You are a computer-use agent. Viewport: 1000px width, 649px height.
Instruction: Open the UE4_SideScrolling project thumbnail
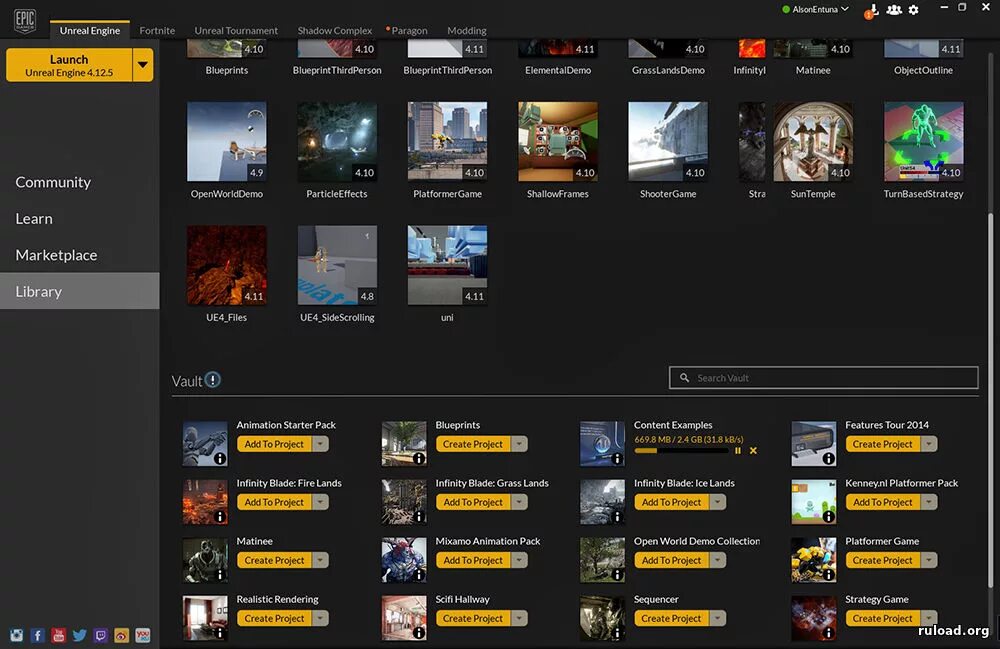(x=337, y=265)
